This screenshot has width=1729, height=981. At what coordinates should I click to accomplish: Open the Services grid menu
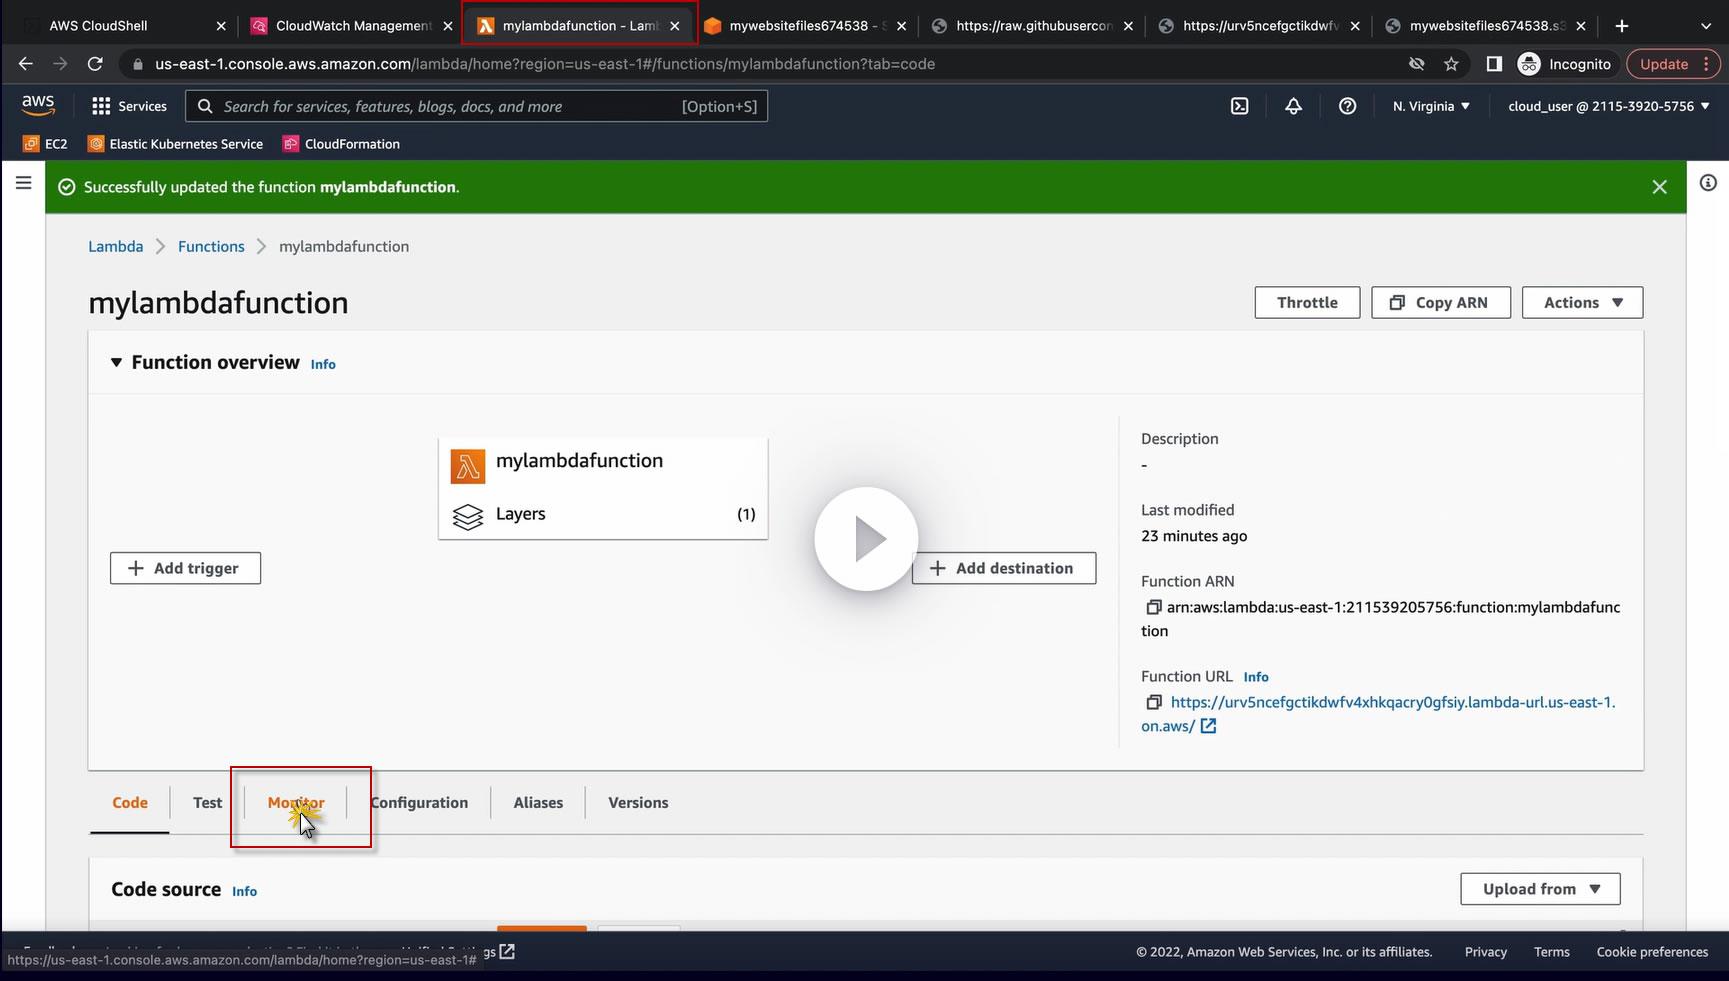[x=129, y=106]
